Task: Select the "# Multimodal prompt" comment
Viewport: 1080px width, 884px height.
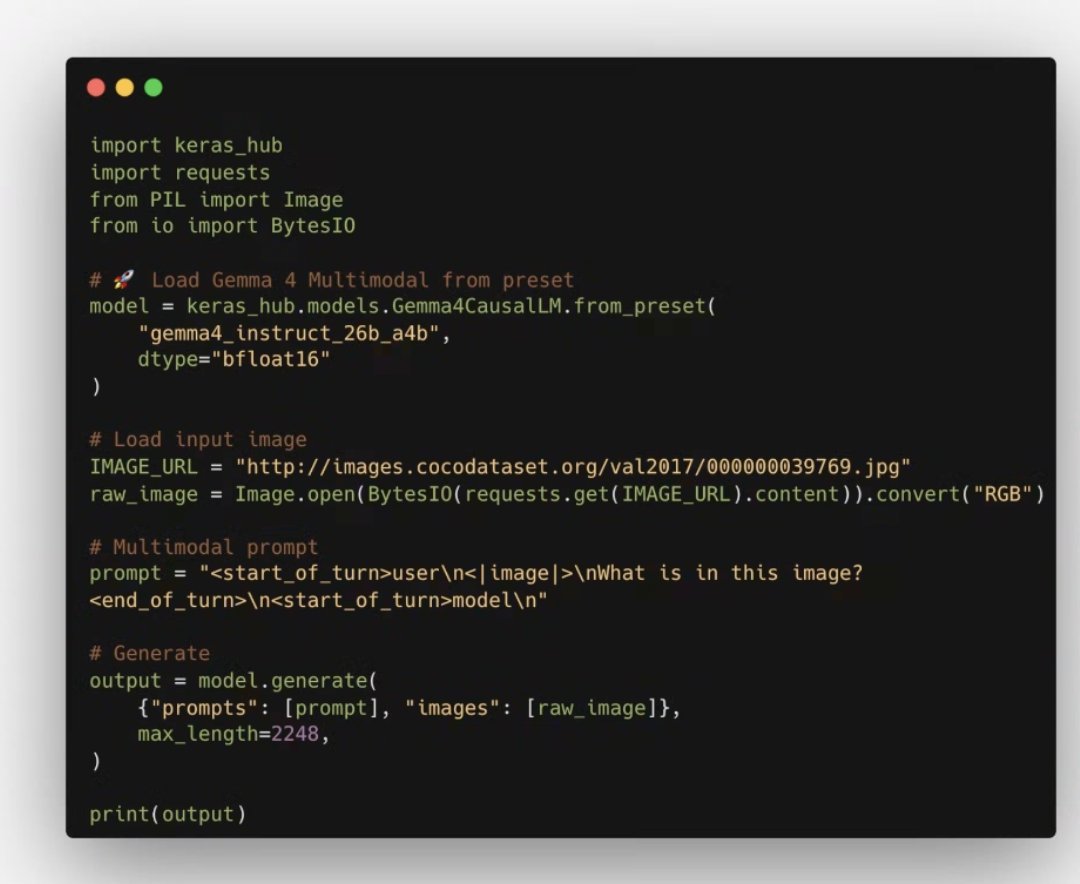Action: pyautogui.click(x=203, y=547)
